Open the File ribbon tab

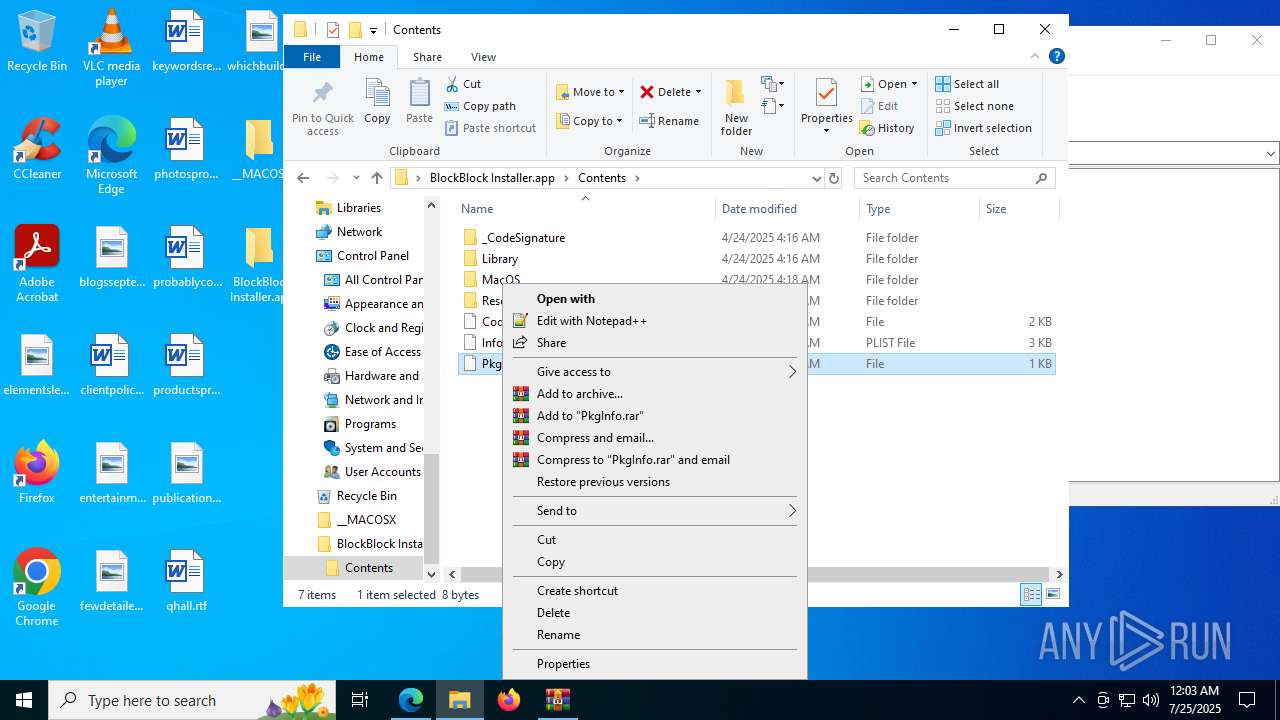pyautogui.click(x=312, y=57)
